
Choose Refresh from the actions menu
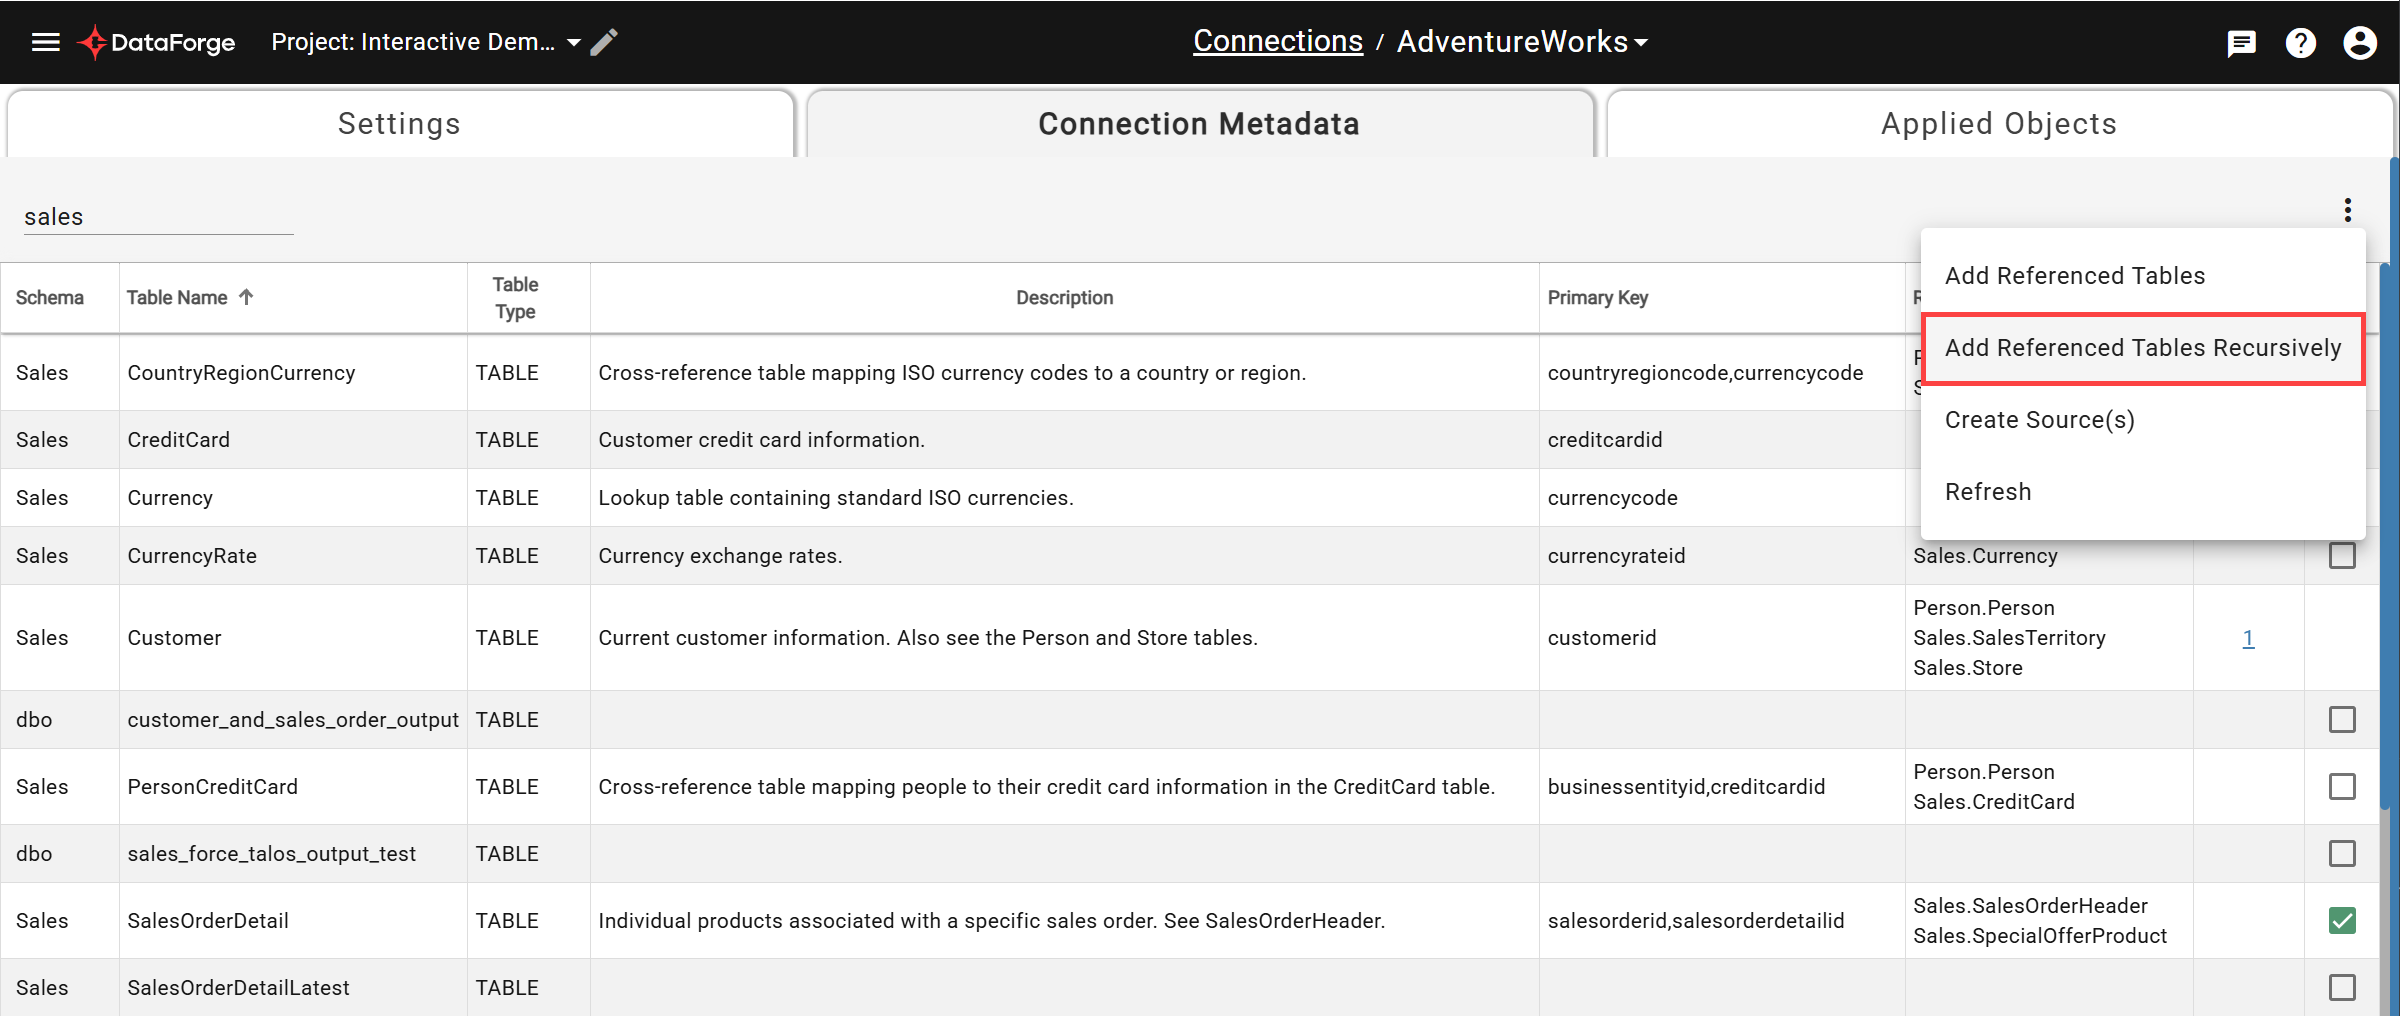click(x=1988, y=491)
